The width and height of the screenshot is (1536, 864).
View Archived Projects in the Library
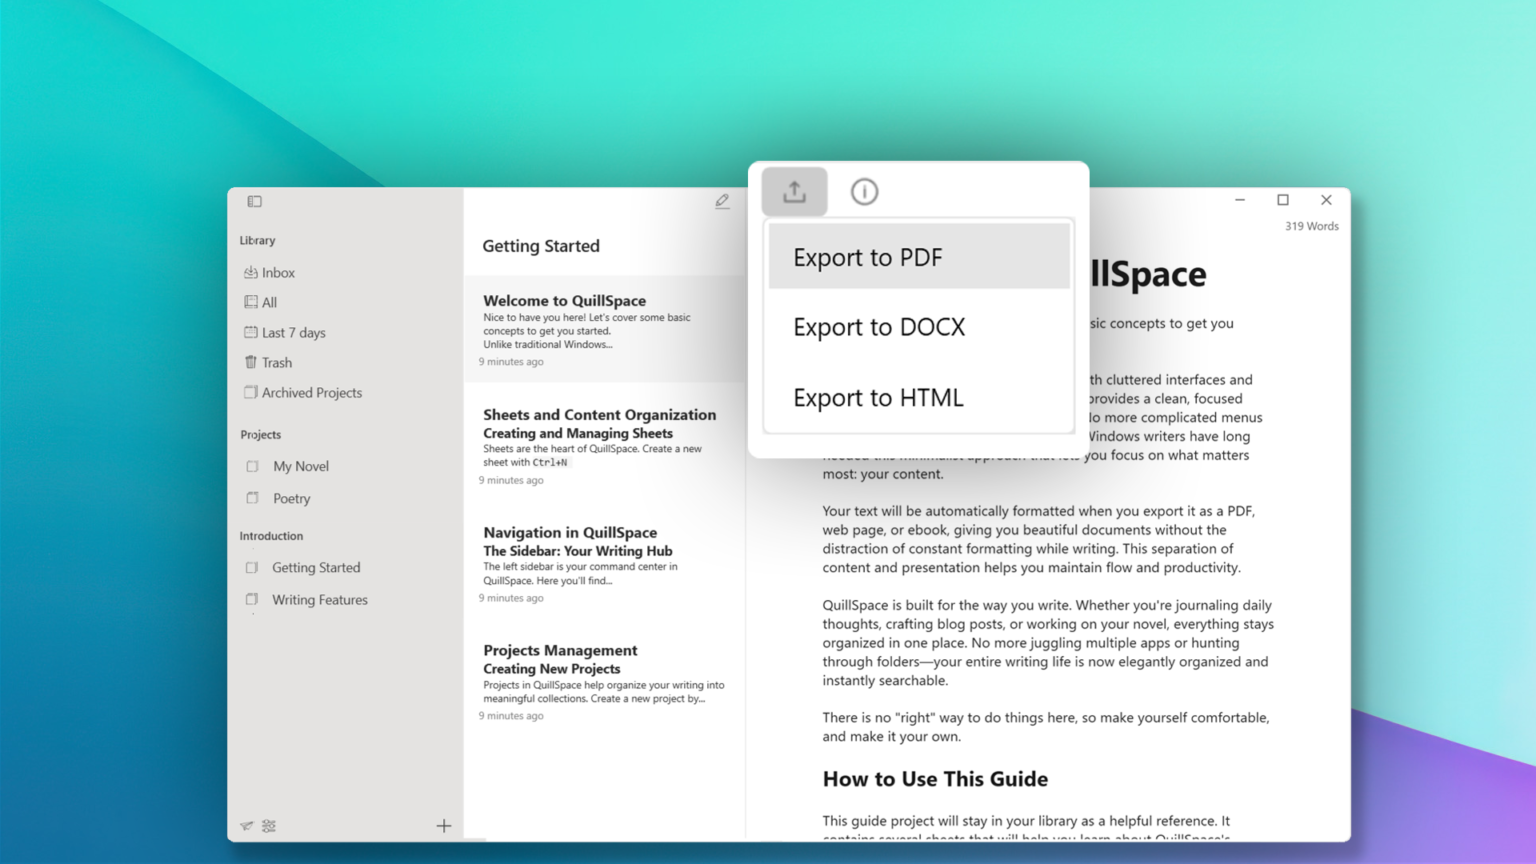(311, 392)
